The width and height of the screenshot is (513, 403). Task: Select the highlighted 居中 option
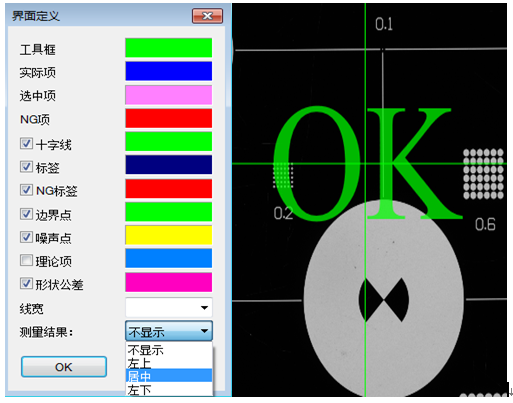[x=169, y=376]
